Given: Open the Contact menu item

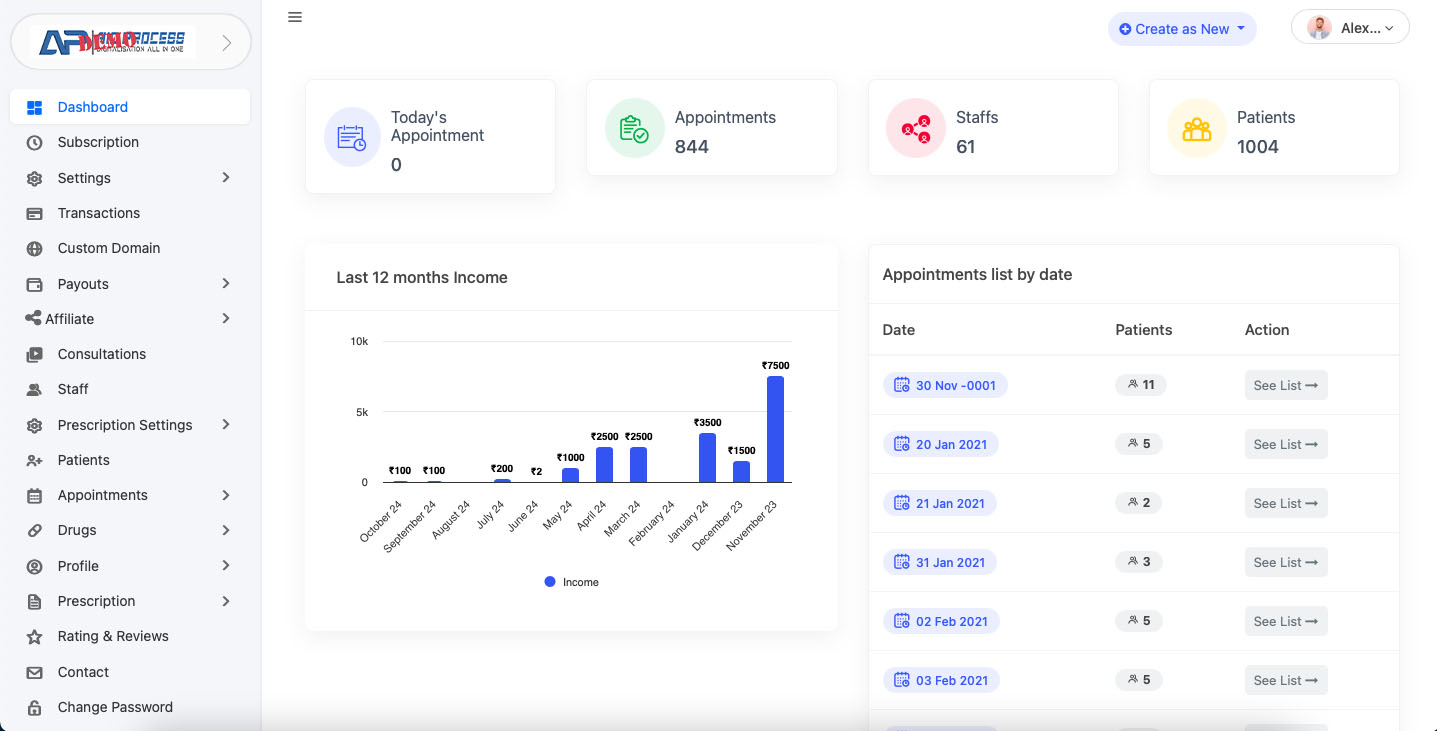Looking at the screenshot, I should click(x=130, y=672).
